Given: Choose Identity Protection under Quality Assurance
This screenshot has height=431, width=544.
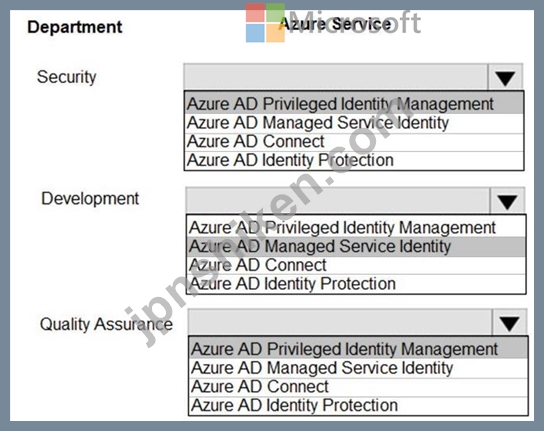Looking at the screenshot, I should click(x=358, y=406).
